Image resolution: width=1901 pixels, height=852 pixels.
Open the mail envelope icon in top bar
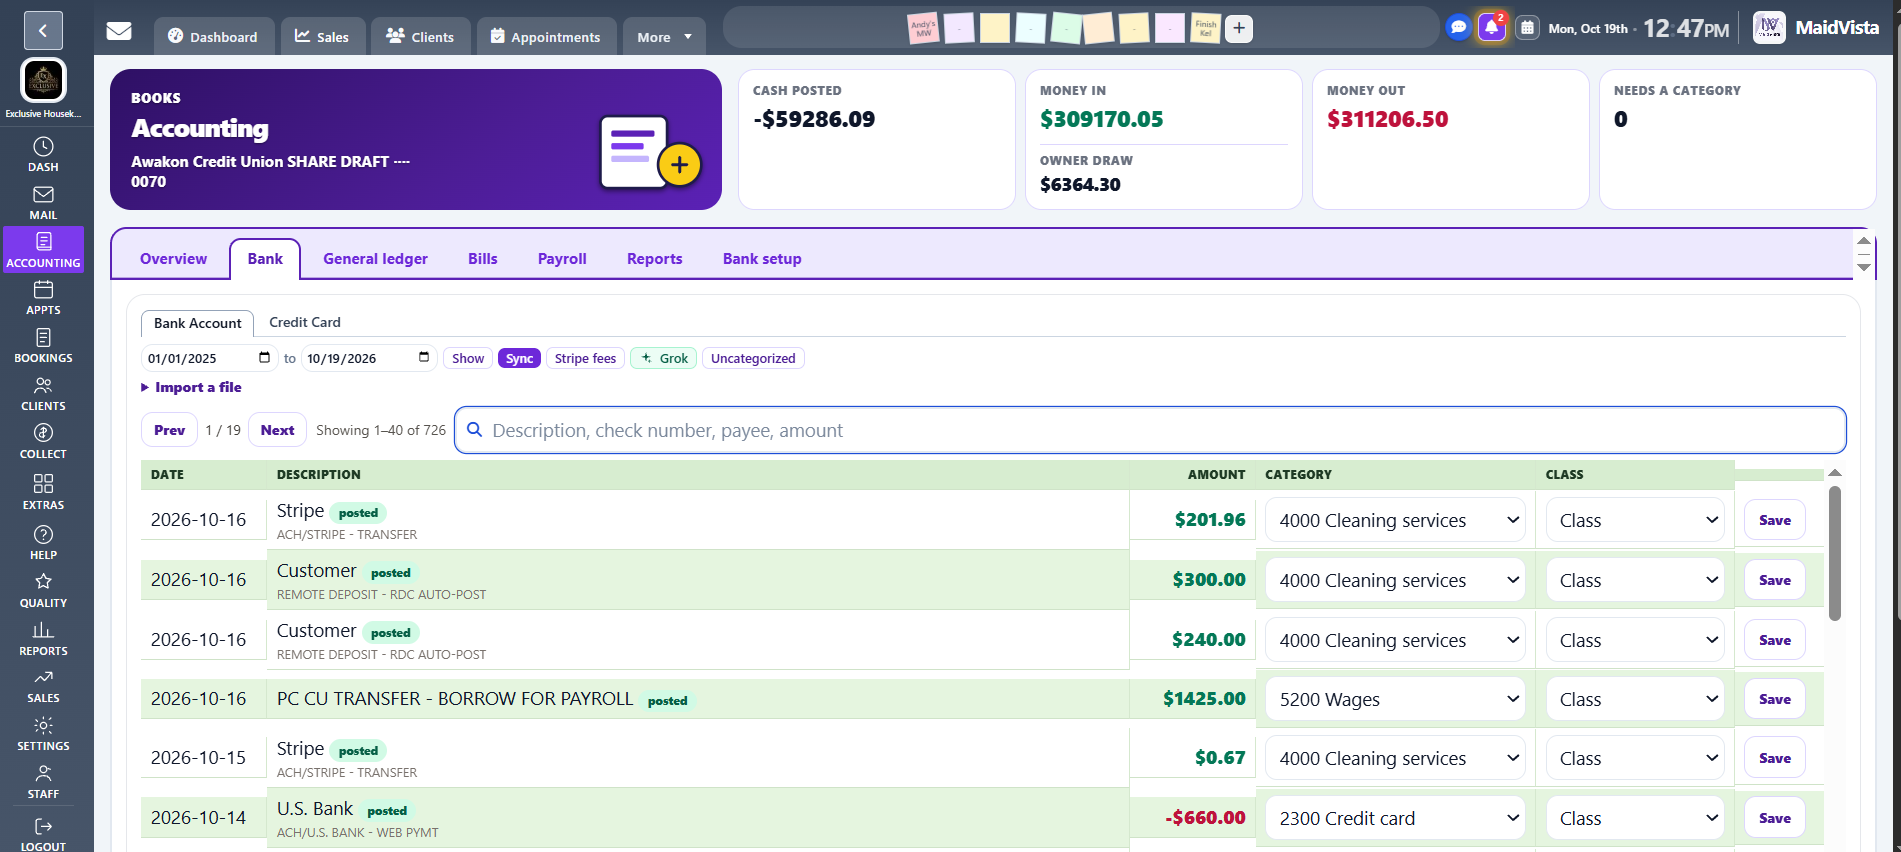pyautogui.click(x=119, y=31)
